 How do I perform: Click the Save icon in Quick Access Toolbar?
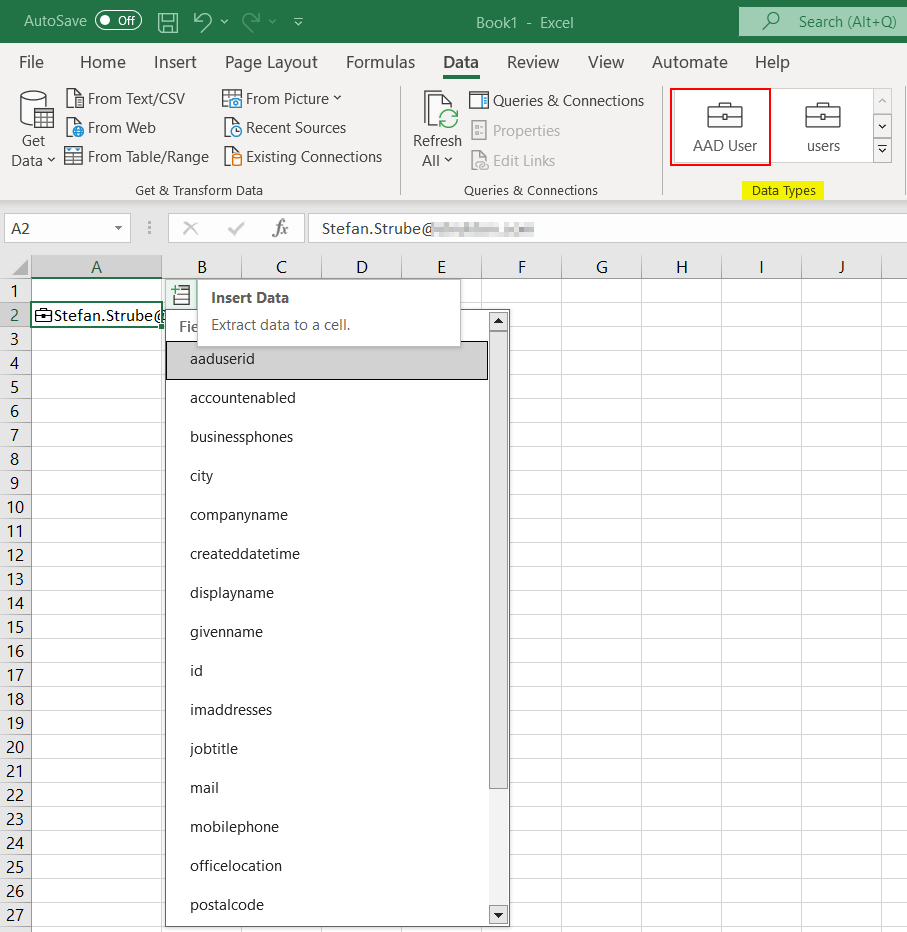coord(167,21)
